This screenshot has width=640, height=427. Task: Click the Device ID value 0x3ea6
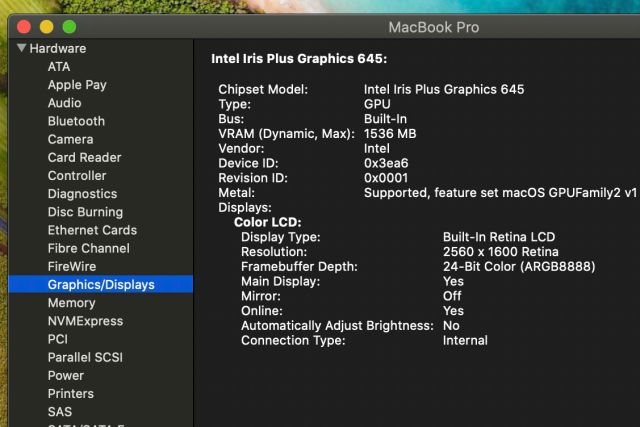click(386, 163)
